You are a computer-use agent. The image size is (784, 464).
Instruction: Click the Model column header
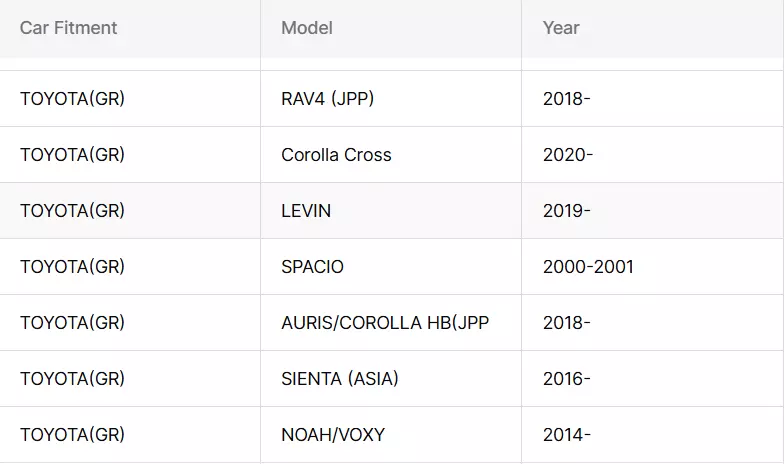coord(307,28)
